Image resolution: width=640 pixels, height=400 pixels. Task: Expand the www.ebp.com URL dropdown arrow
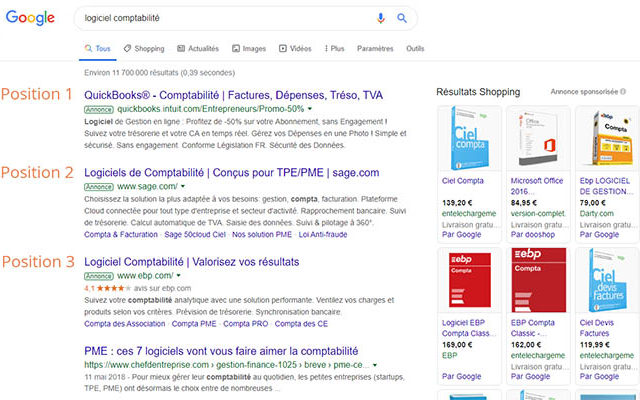coord(178,276)
